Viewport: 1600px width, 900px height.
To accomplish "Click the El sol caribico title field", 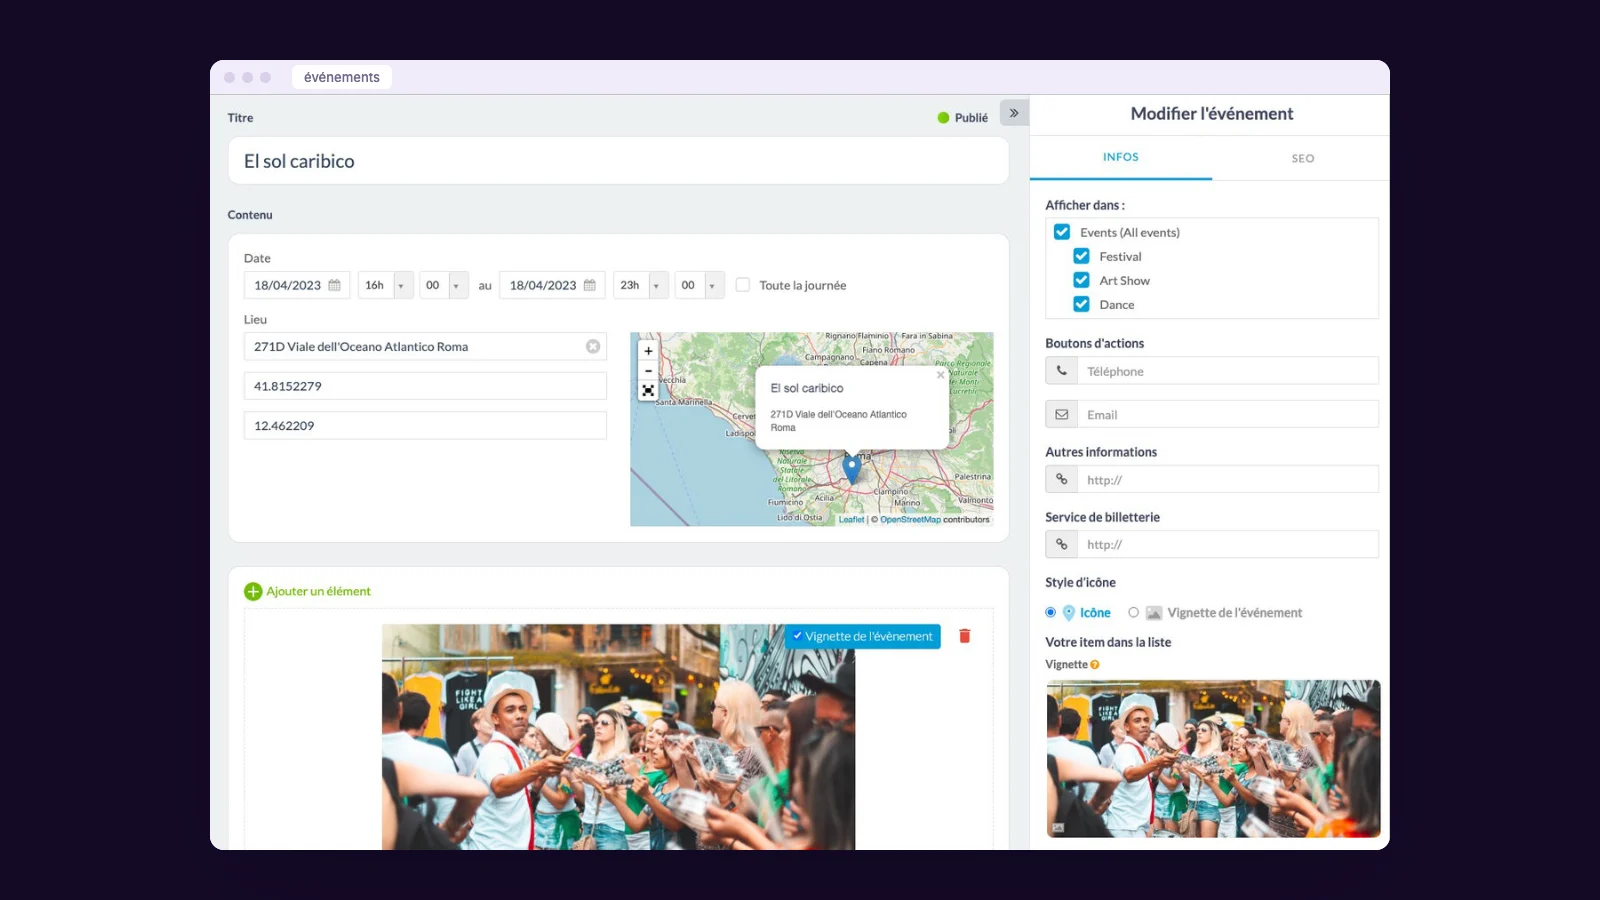I will click(618, 161).
